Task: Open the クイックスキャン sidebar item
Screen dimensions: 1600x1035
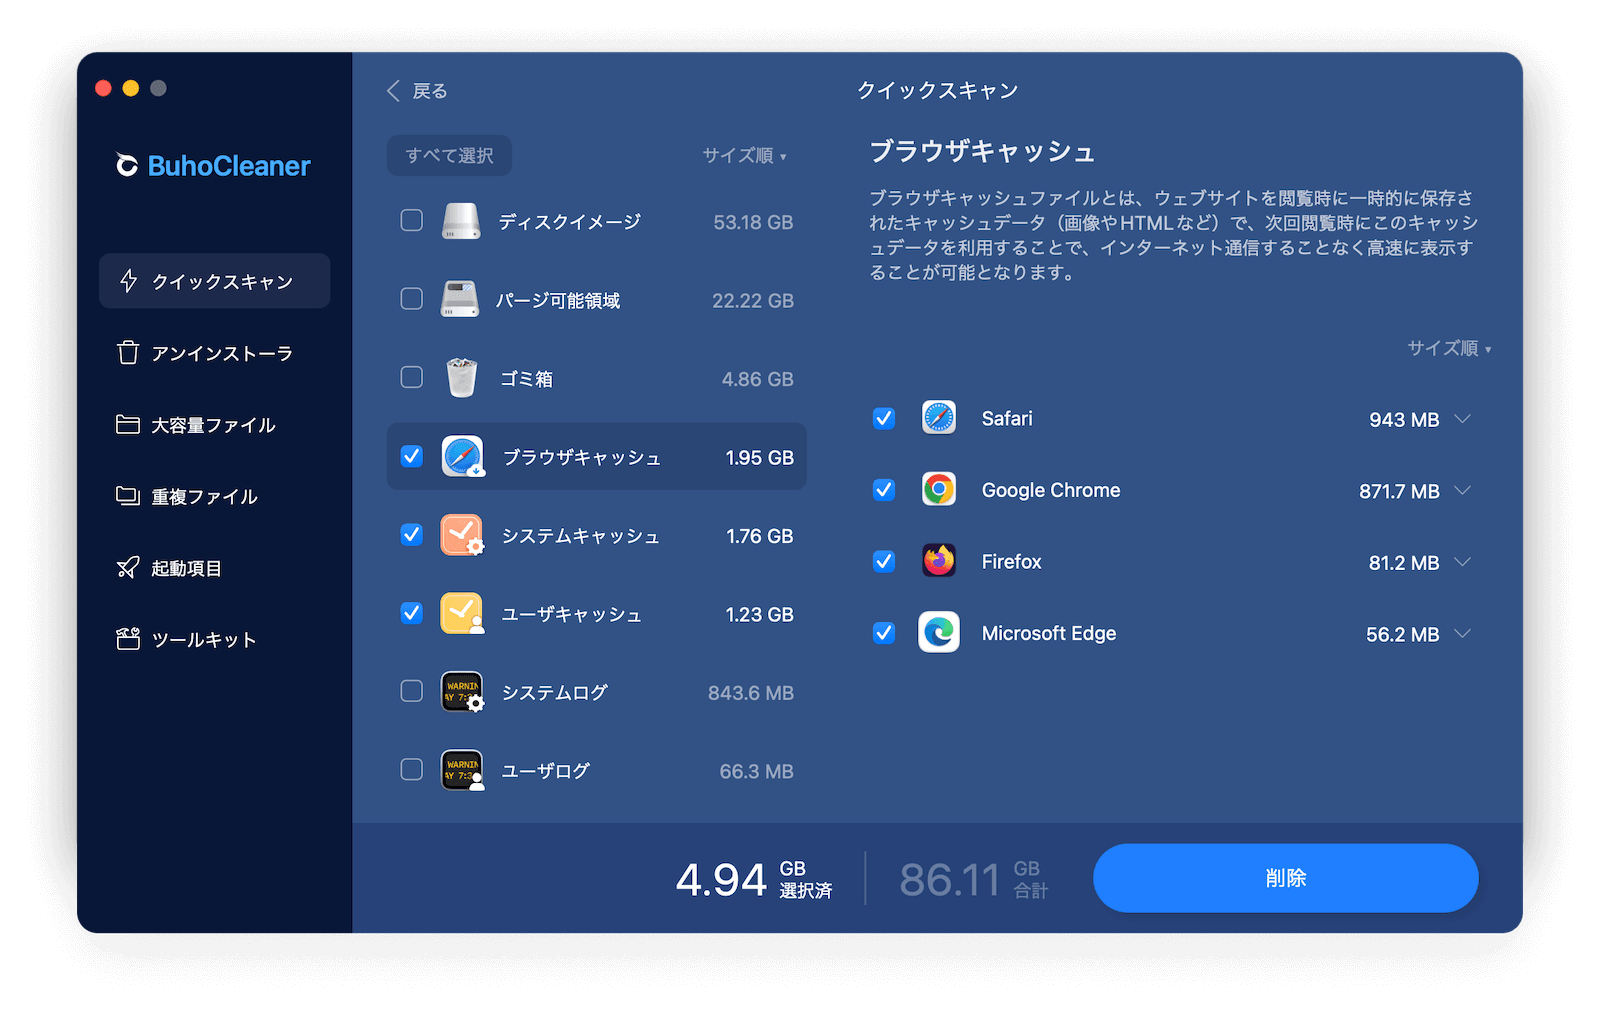Action: [214, 281]
